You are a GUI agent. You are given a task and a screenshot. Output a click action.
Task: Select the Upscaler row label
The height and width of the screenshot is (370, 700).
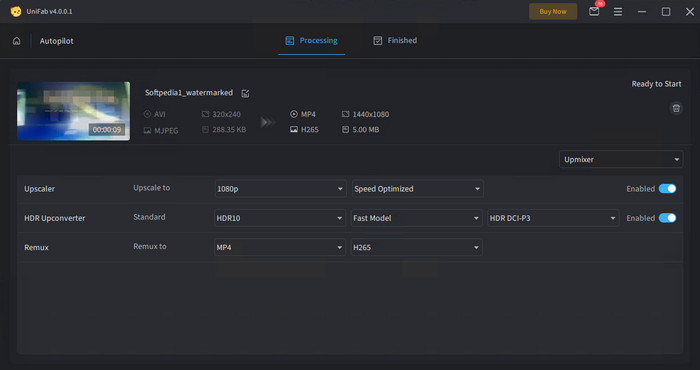(x=39, y=189)
